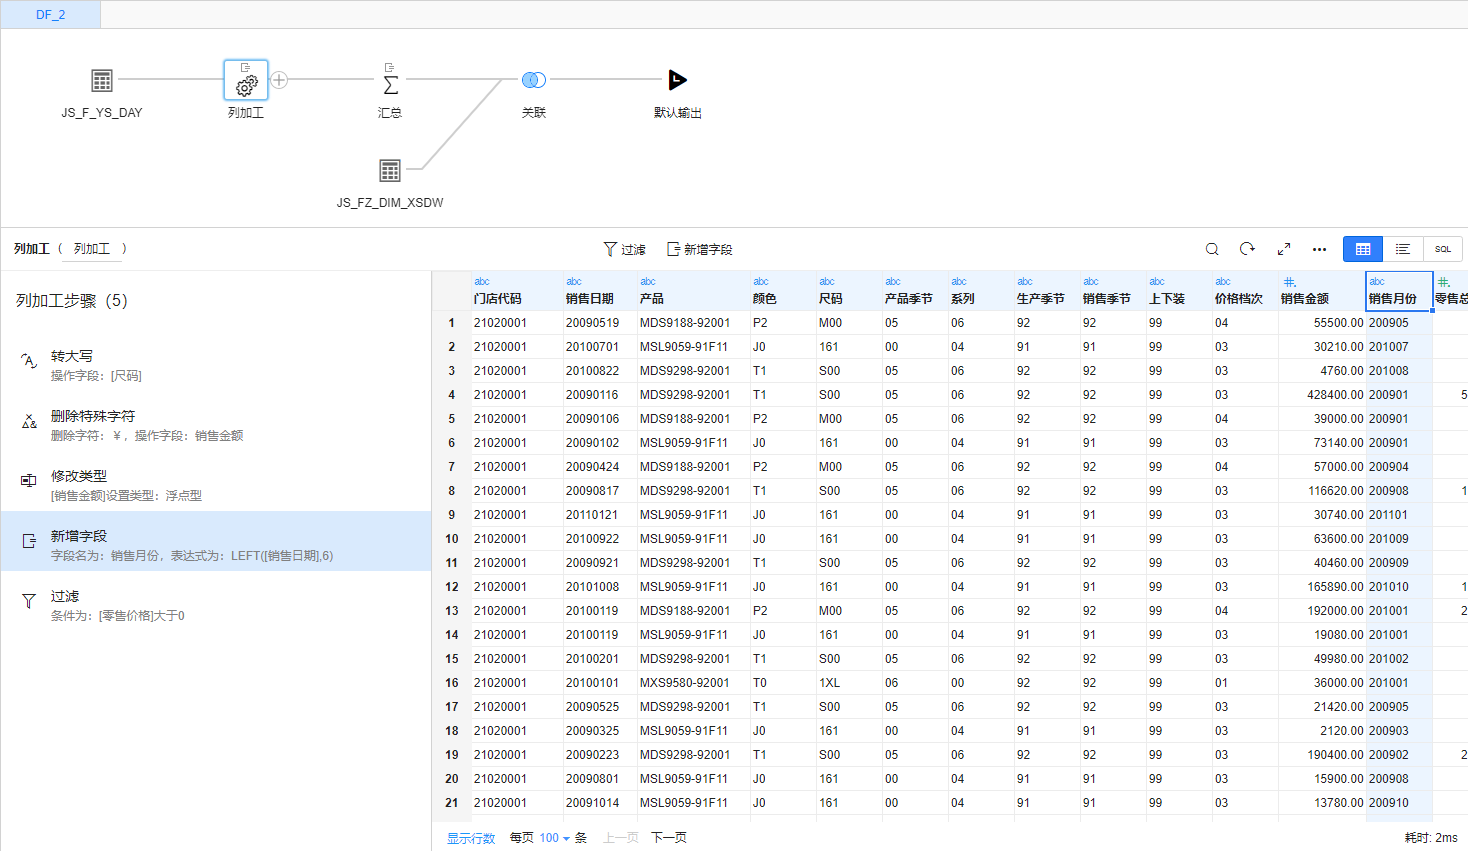The height and width of the screenshot is (851, 1468).
Task: Open the more options ellipsis
Action: tap(1320, 249)
